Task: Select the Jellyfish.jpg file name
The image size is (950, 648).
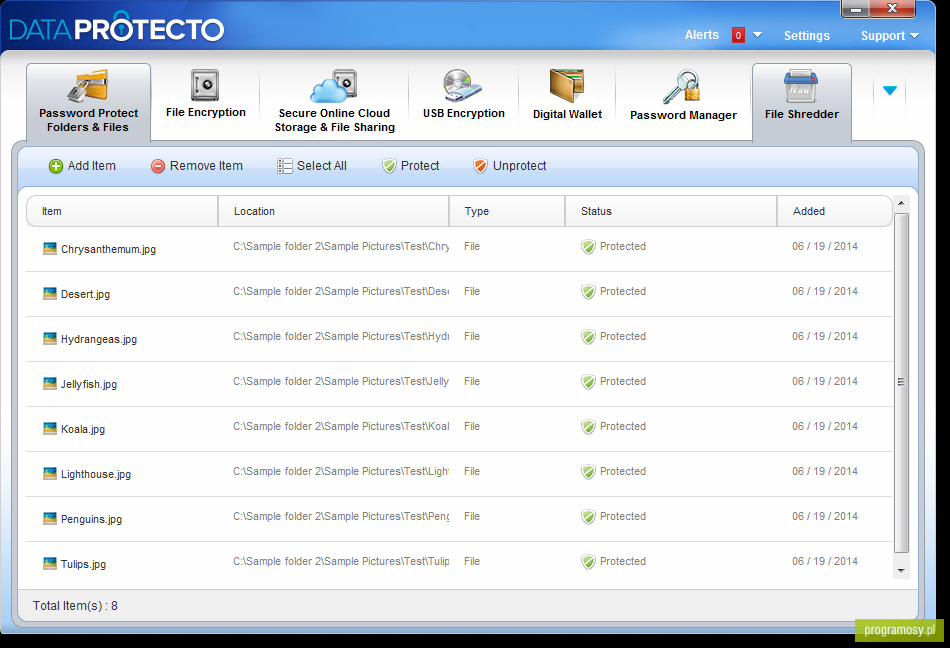Action: pos(89,384)
